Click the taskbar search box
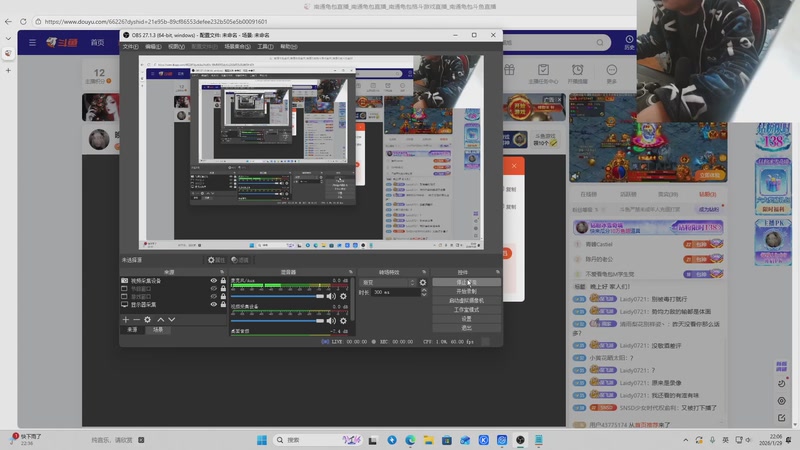800x450 pixels. (x=318, y=440)
